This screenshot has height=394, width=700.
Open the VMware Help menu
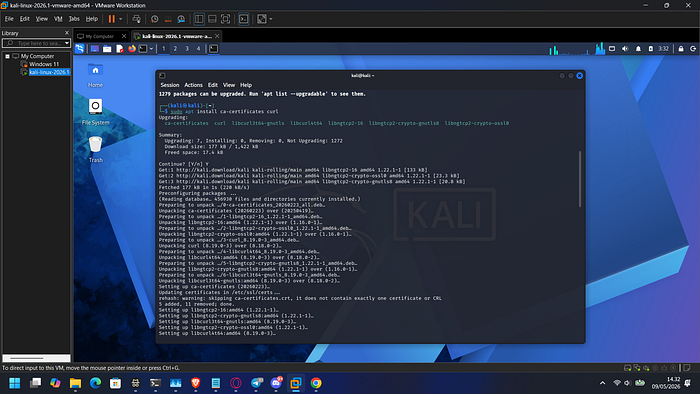[x=92, y=19]
